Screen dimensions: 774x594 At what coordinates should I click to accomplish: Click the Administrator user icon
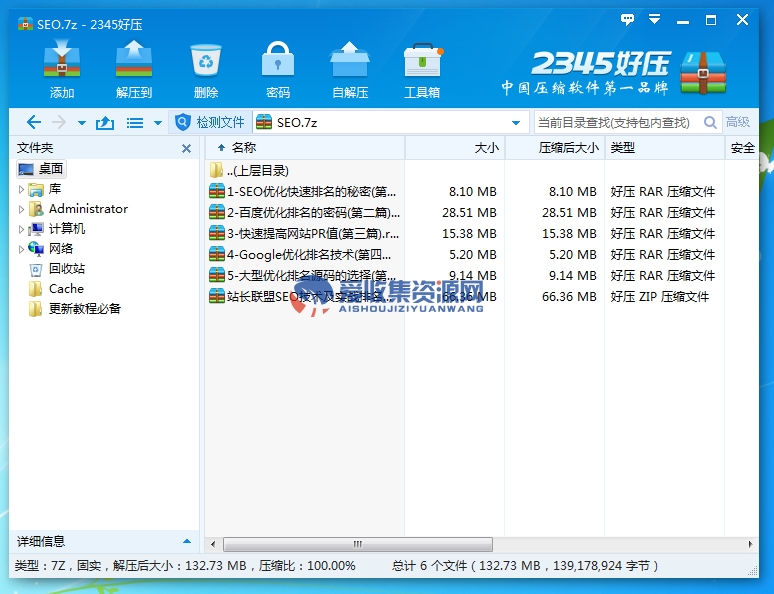(36, 209)
